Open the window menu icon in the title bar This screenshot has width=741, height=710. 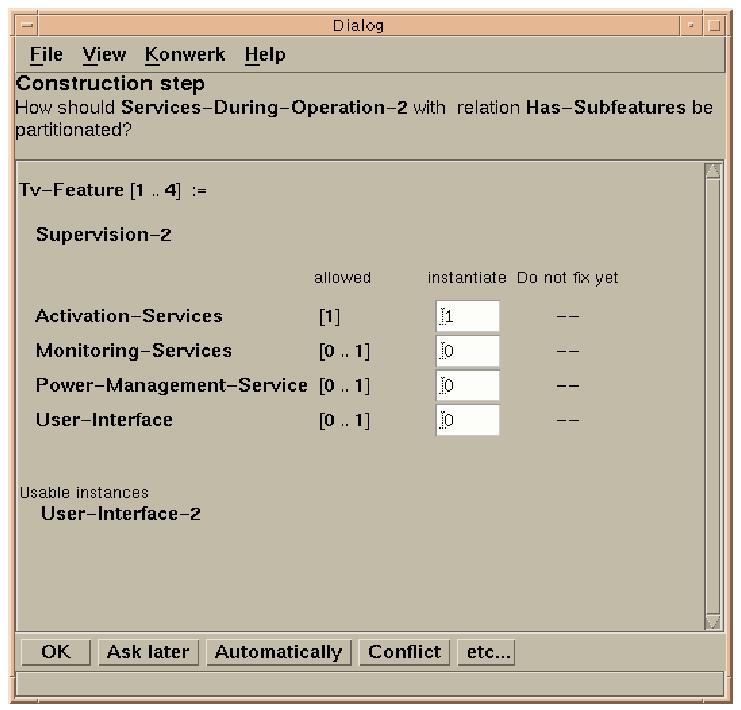(27, 25)
